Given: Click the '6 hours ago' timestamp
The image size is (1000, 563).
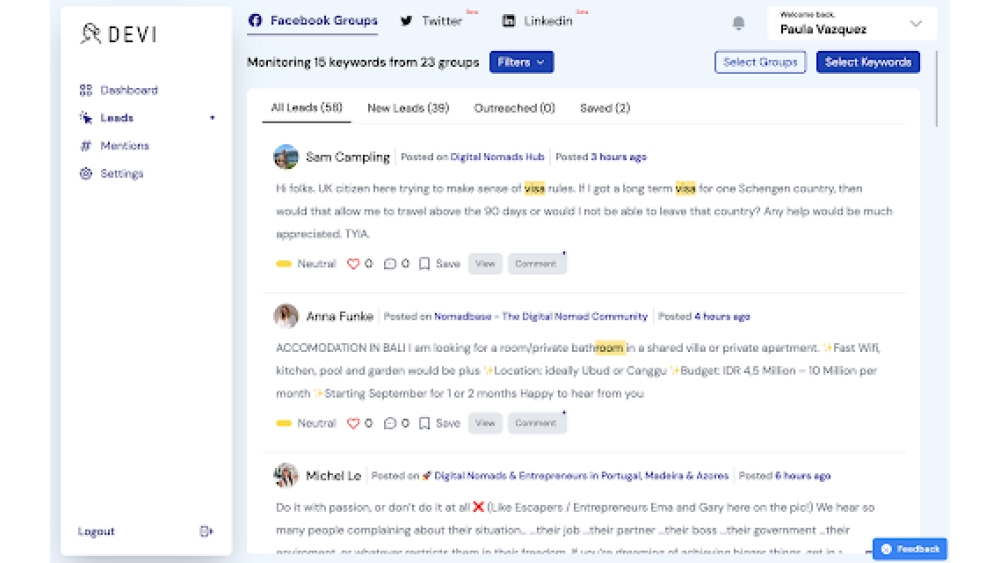Looking at the screenshot, I should pos(802,476).
